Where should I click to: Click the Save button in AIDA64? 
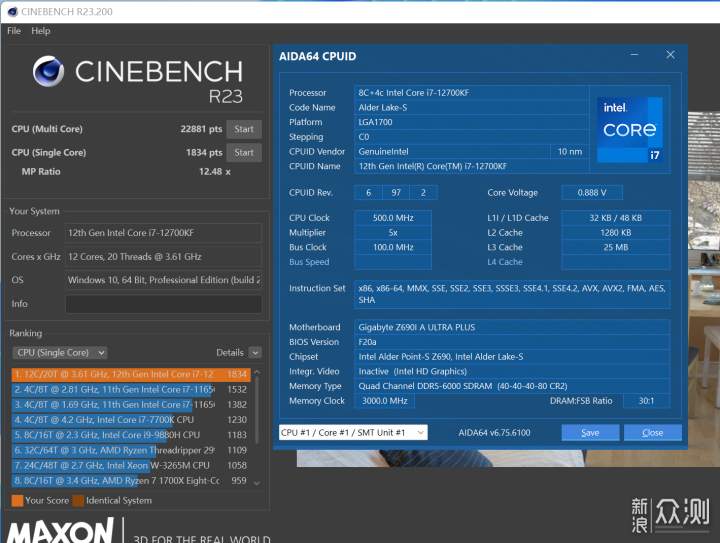point(590,432)
